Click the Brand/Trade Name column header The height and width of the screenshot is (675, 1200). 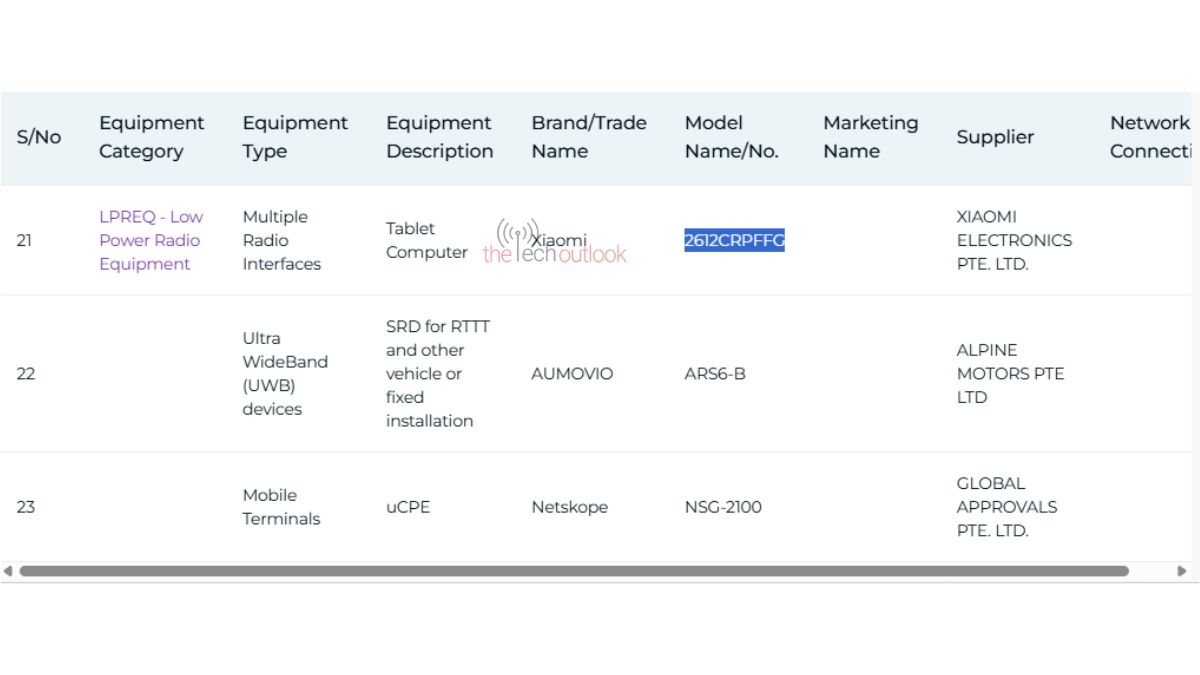pos(589,137)
